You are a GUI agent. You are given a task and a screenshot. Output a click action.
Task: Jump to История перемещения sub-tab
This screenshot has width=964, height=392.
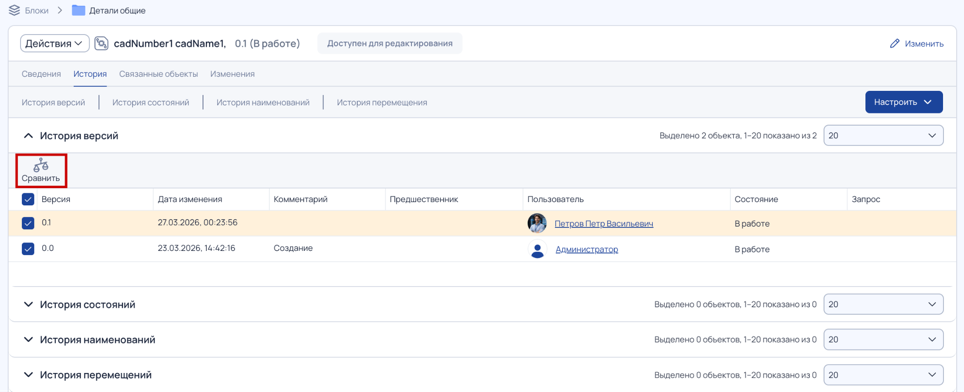pyautogui.click(x=382, y=103)
